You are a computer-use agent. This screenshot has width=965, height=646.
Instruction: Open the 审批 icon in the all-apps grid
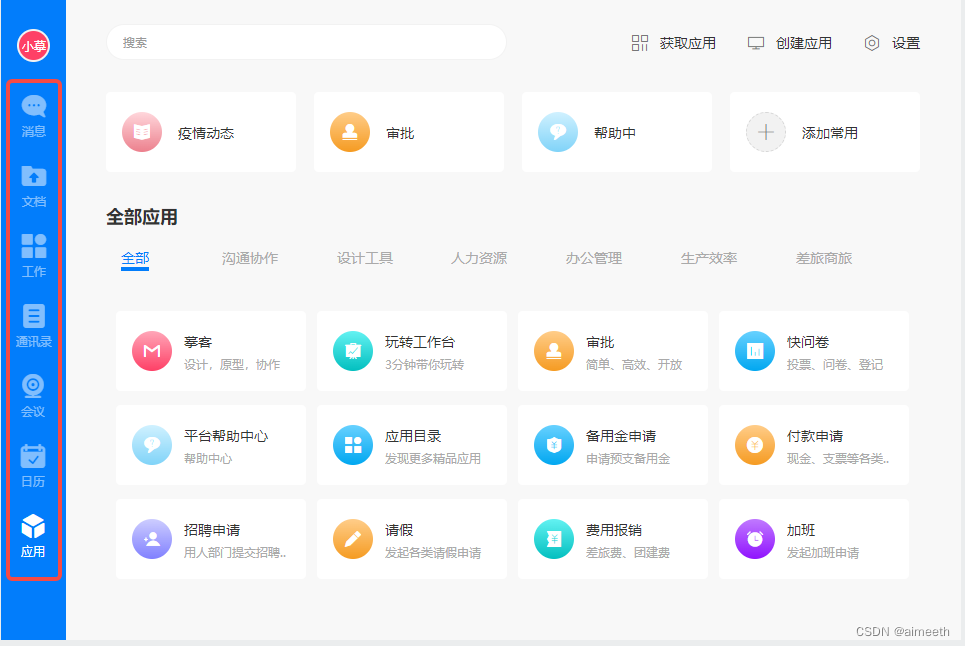[554, 351]
